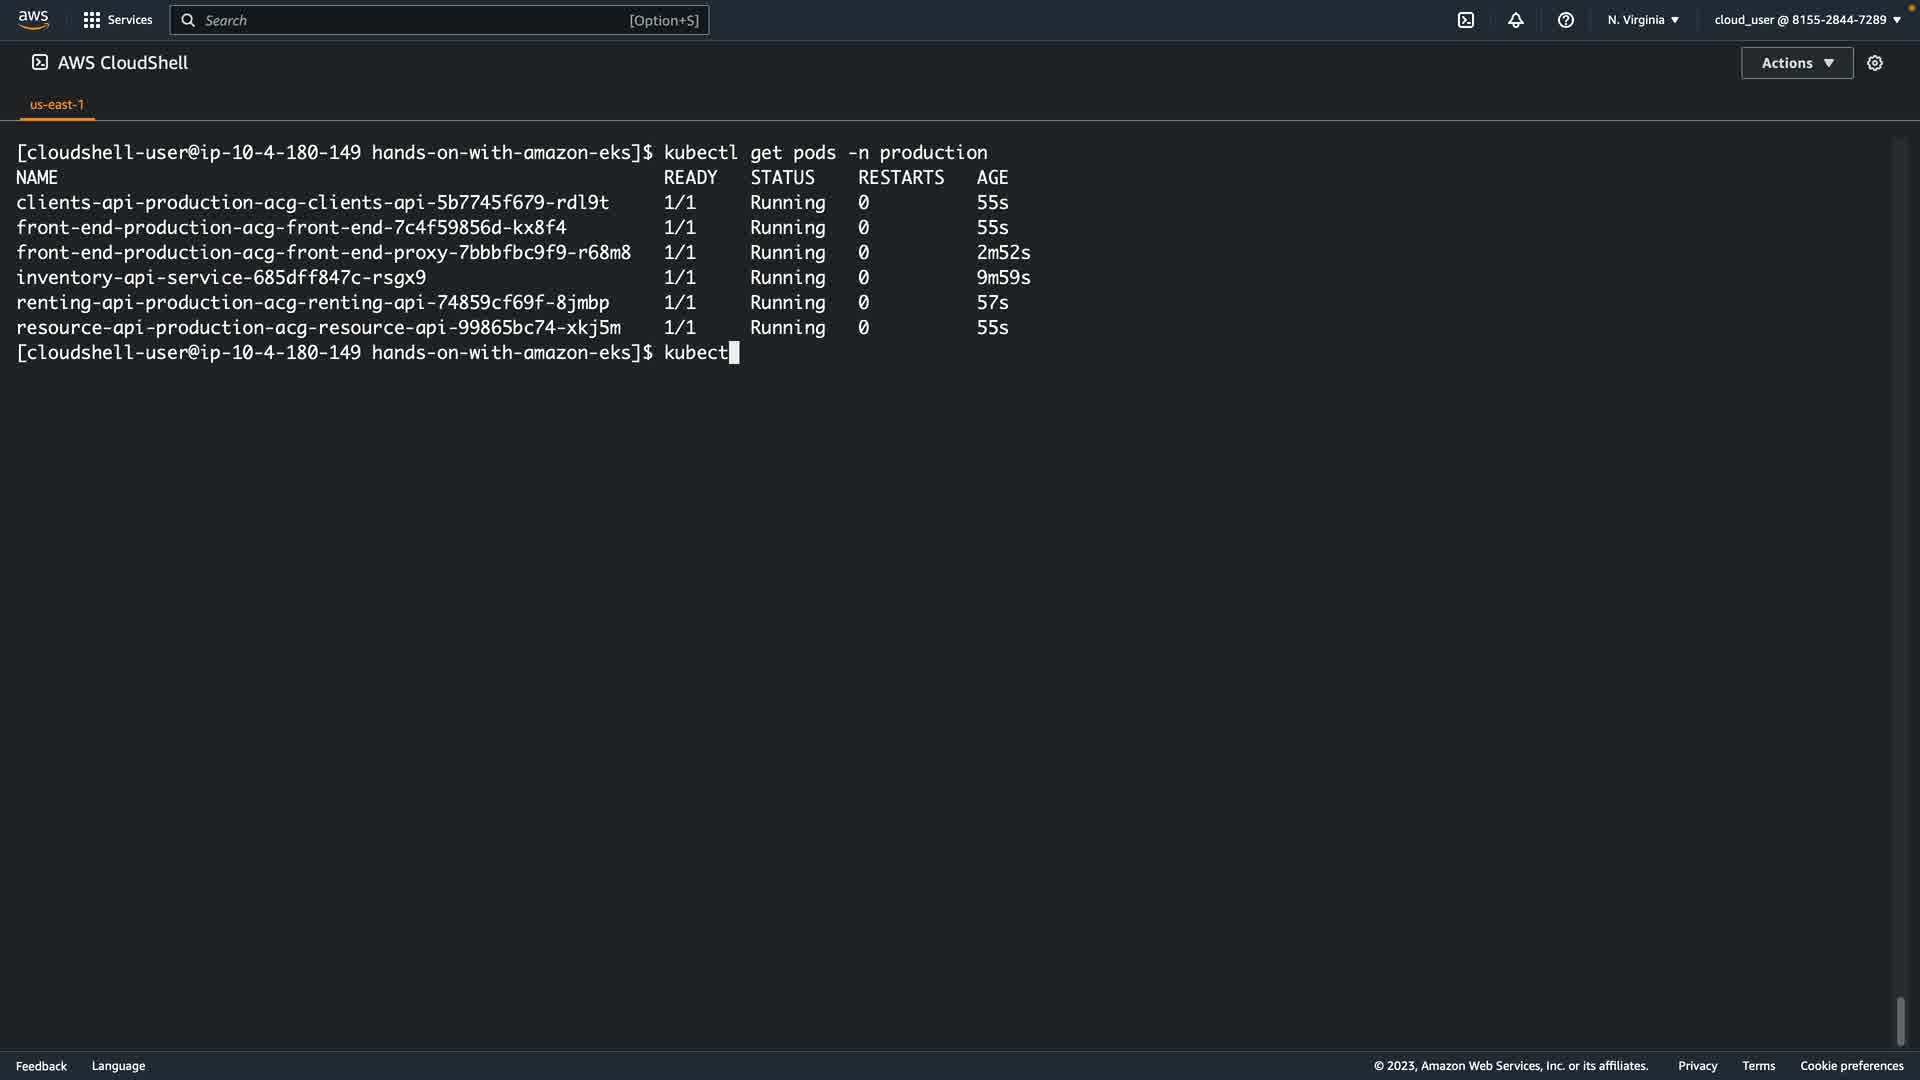Screen dimensions: 1920x1080
Task: Open CloudShell settings gear icon
Action: coord(1875,63)
